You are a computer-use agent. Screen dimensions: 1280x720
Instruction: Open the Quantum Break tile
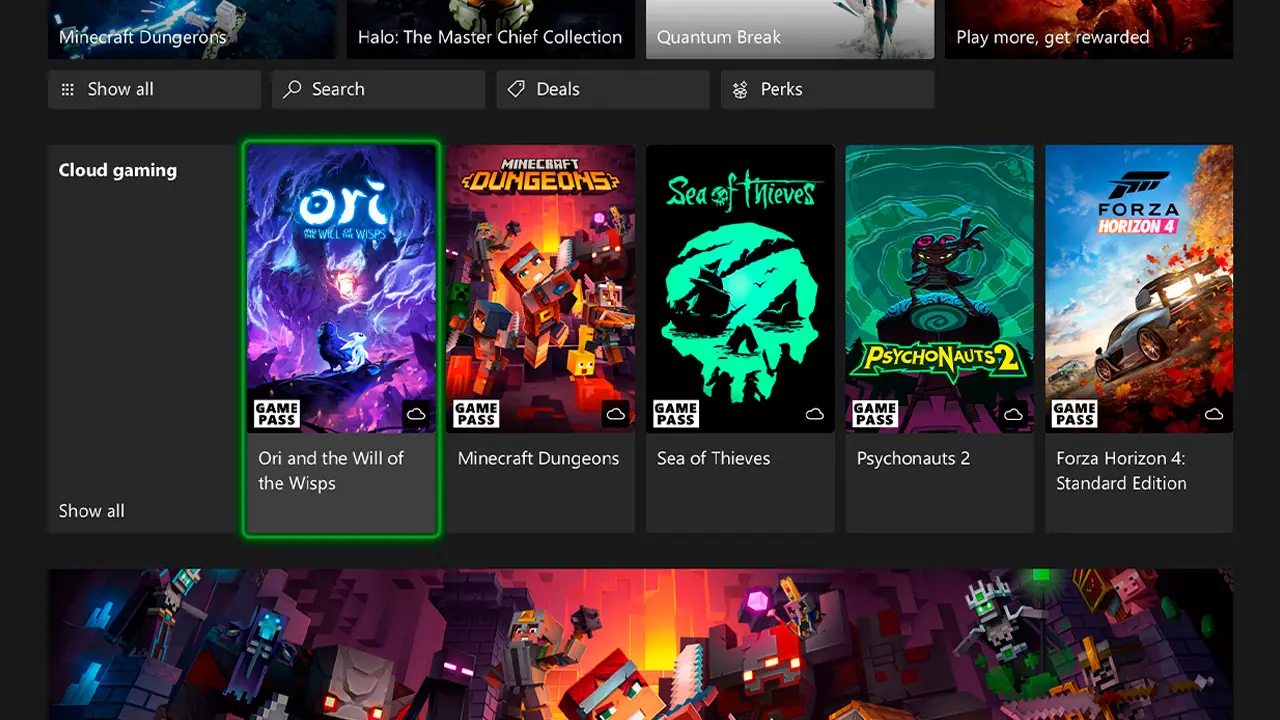[x=790, y=29]
